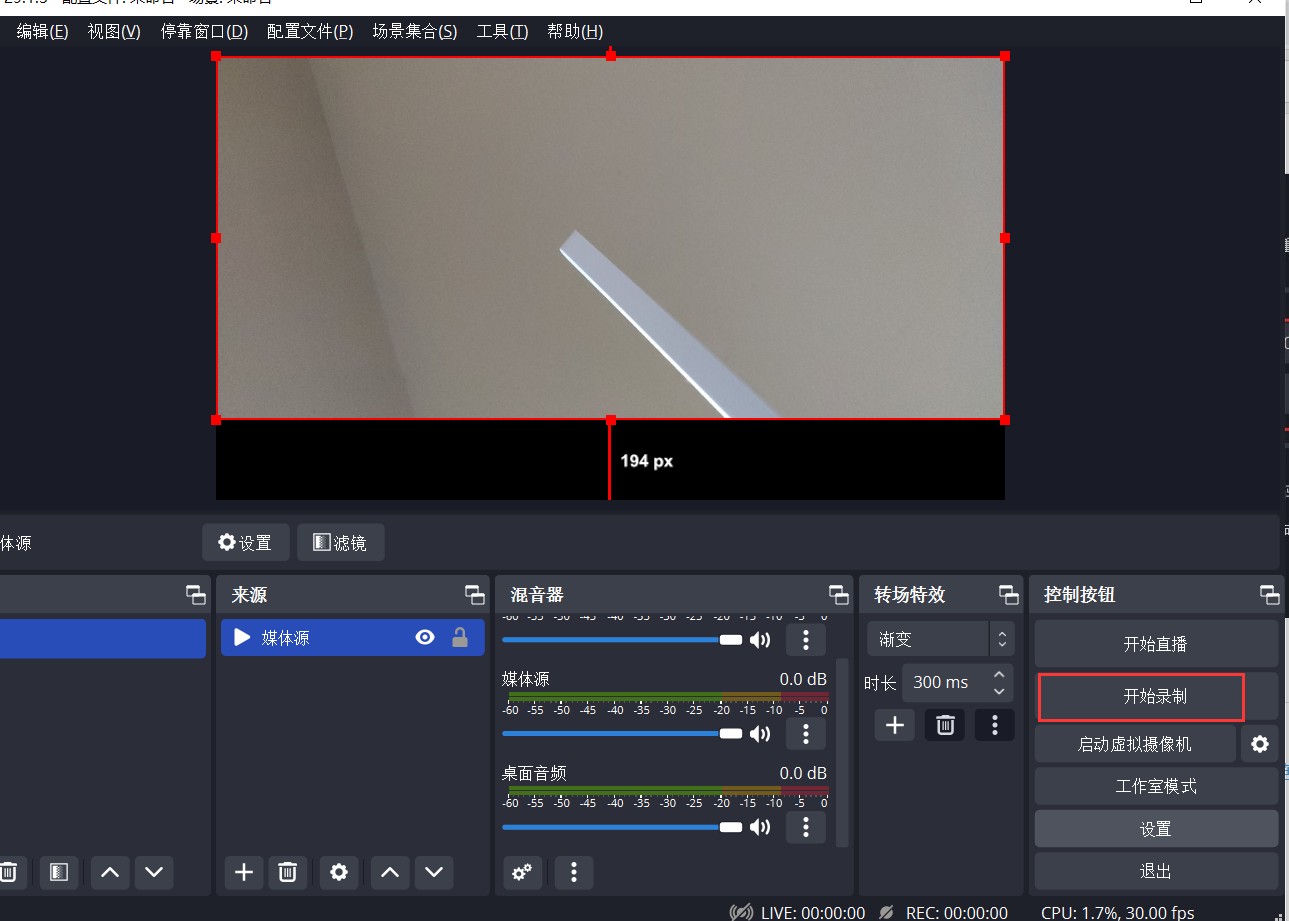Toggle the lock icon on the 媒体源 source
Screen dimensions: 1289x921
tap(460, 637)
